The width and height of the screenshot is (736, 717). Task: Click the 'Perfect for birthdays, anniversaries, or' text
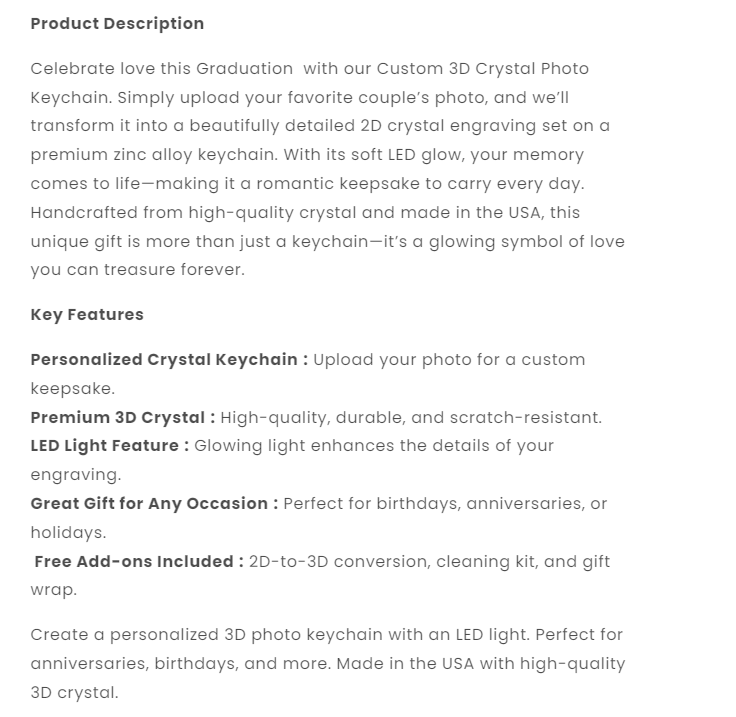445,503
